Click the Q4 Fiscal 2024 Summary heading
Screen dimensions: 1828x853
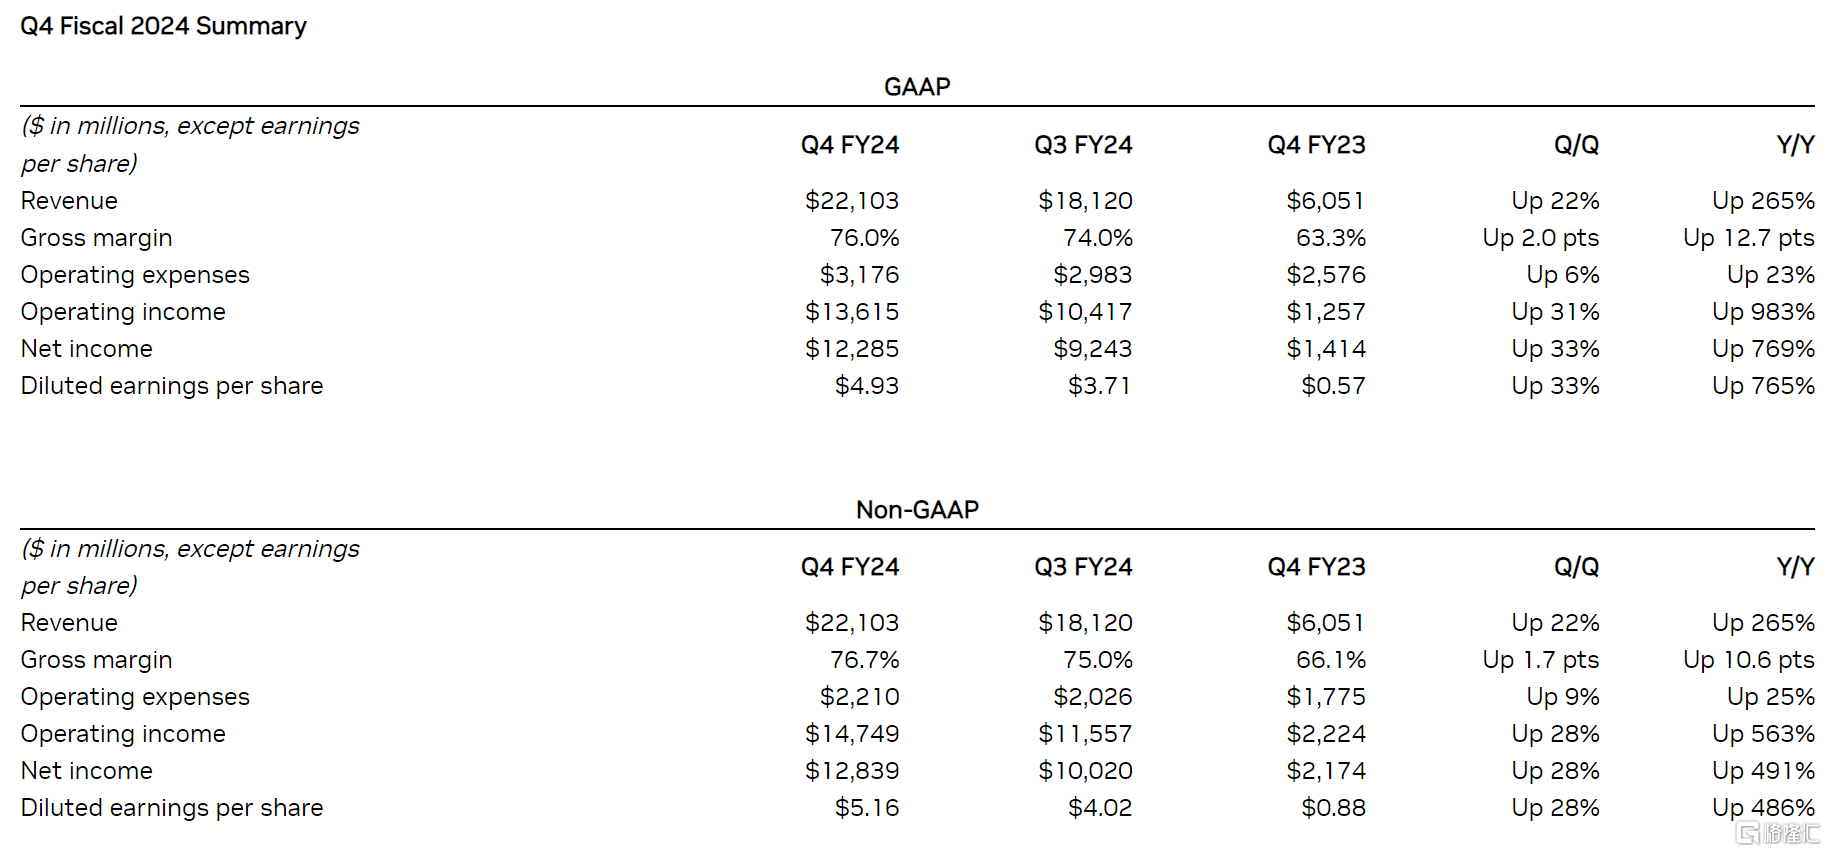tap(163, 26)
